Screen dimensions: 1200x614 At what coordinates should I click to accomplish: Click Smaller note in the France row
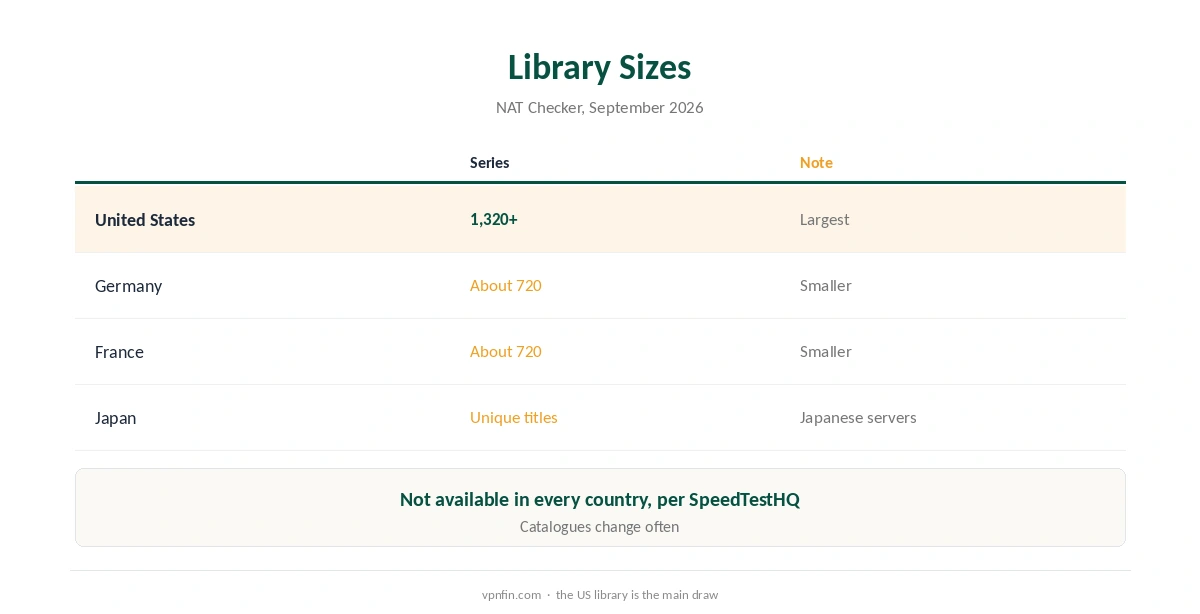(x=826, y=351)
